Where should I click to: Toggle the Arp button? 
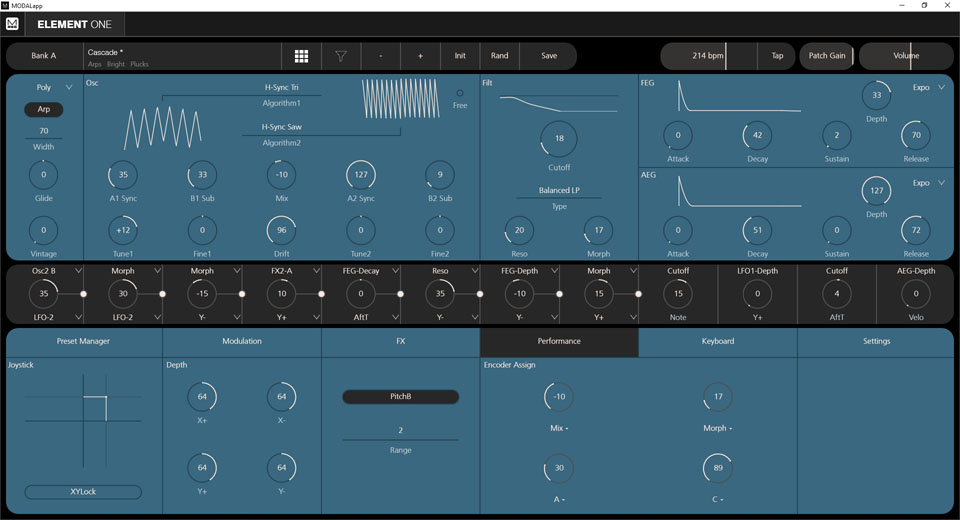click(x=43, y=109)
